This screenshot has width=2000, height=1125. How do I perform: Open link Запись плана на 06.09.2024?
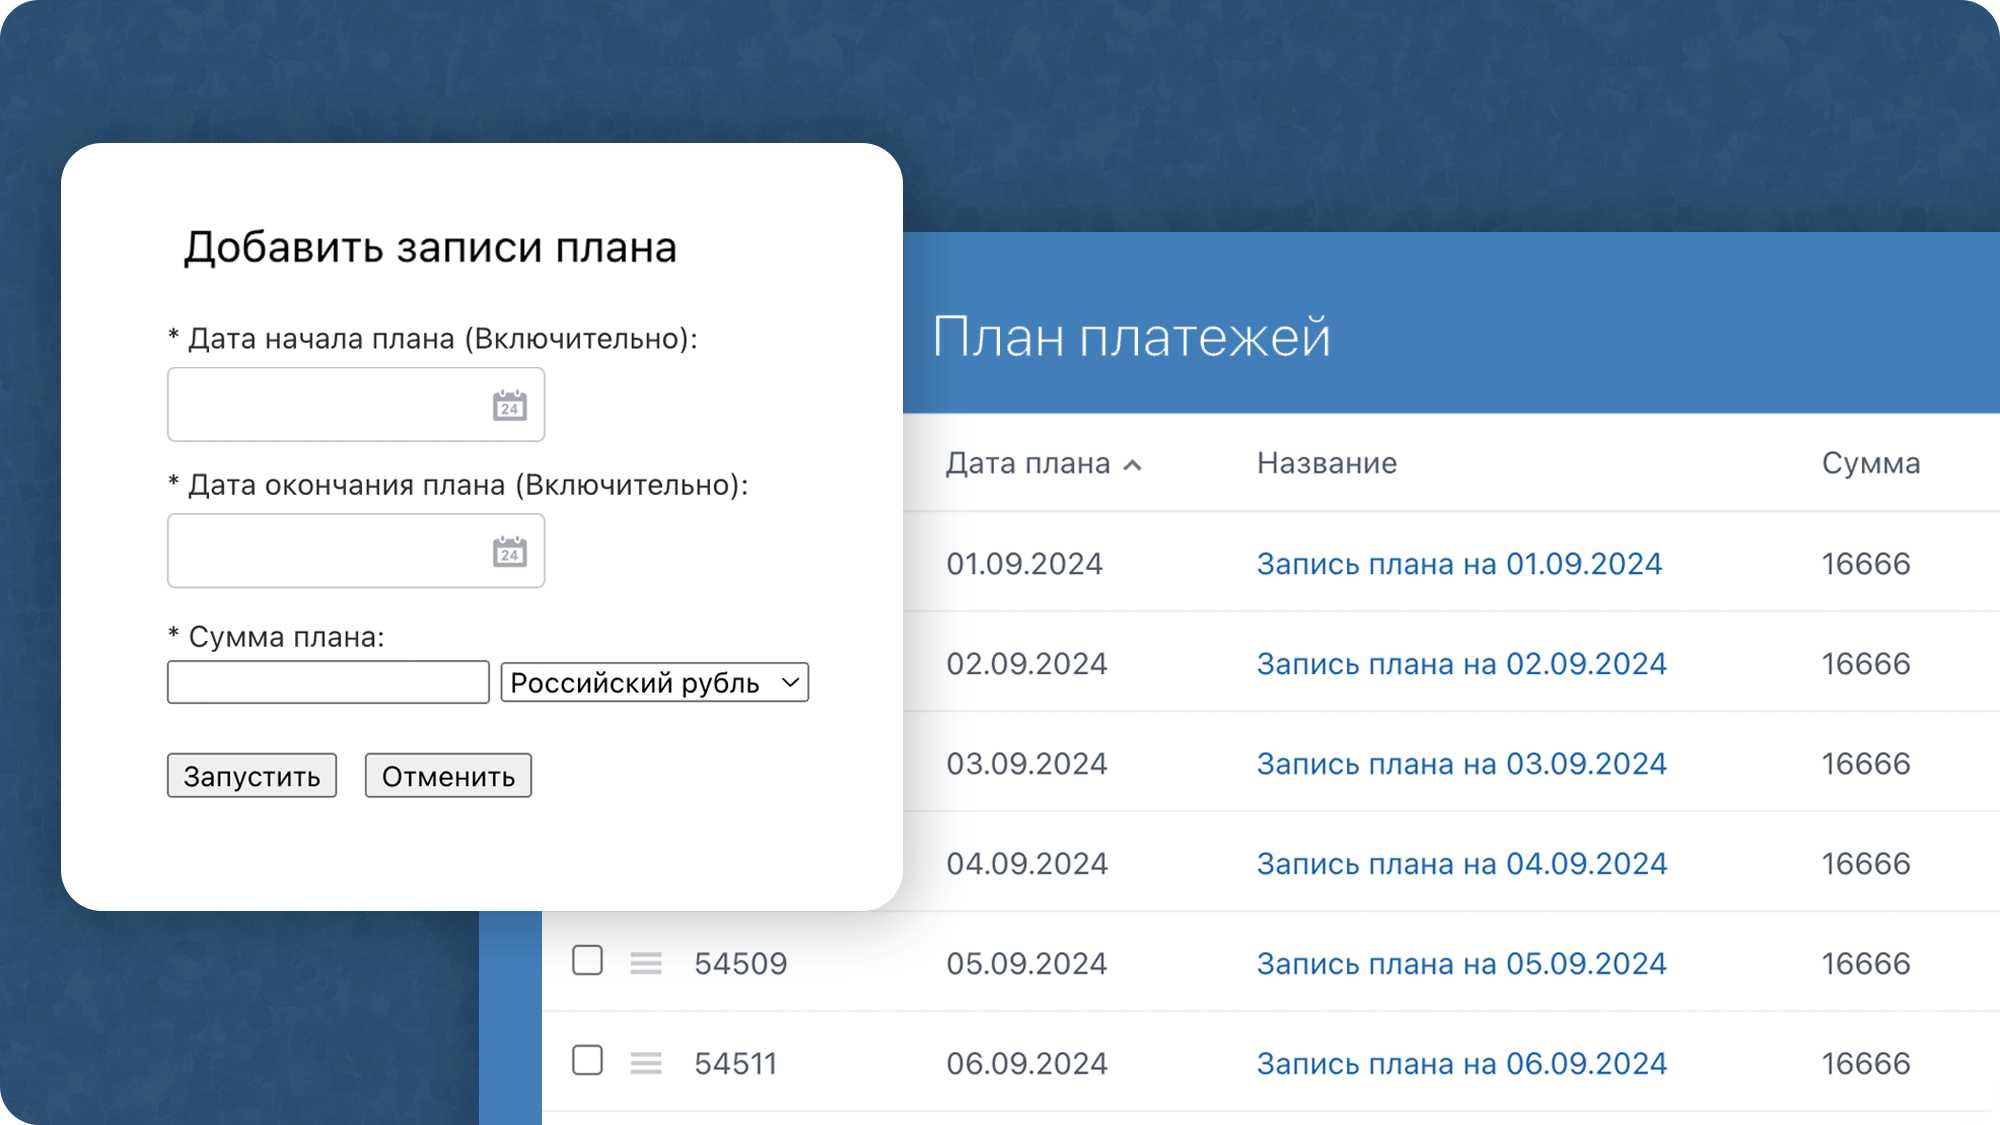pos(1461,1064)
